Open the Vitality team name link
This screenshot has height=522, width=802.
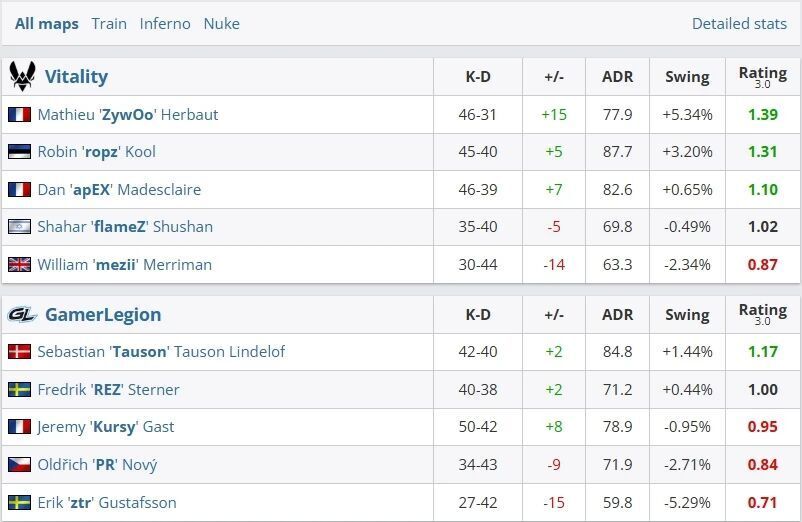(76, 76)
